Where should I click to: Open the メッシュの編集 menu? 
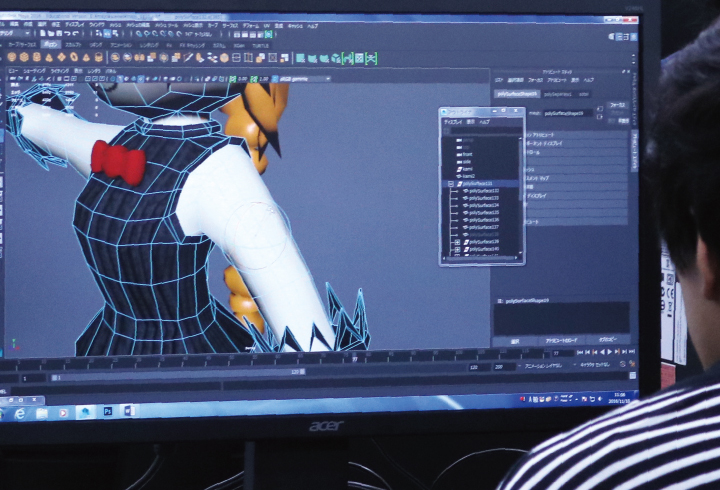[x=138, y=25]
